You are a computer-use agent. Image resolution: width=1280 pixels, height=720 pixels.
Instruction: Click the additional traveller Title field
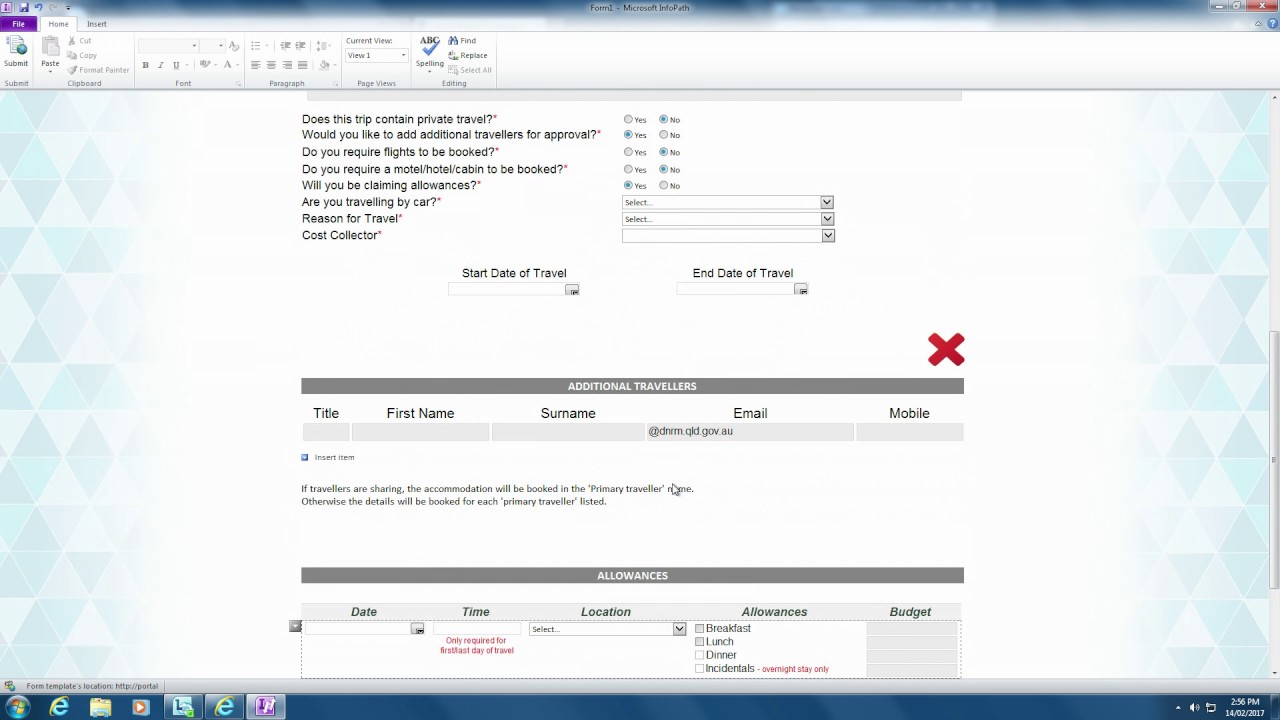pos(326,432)
